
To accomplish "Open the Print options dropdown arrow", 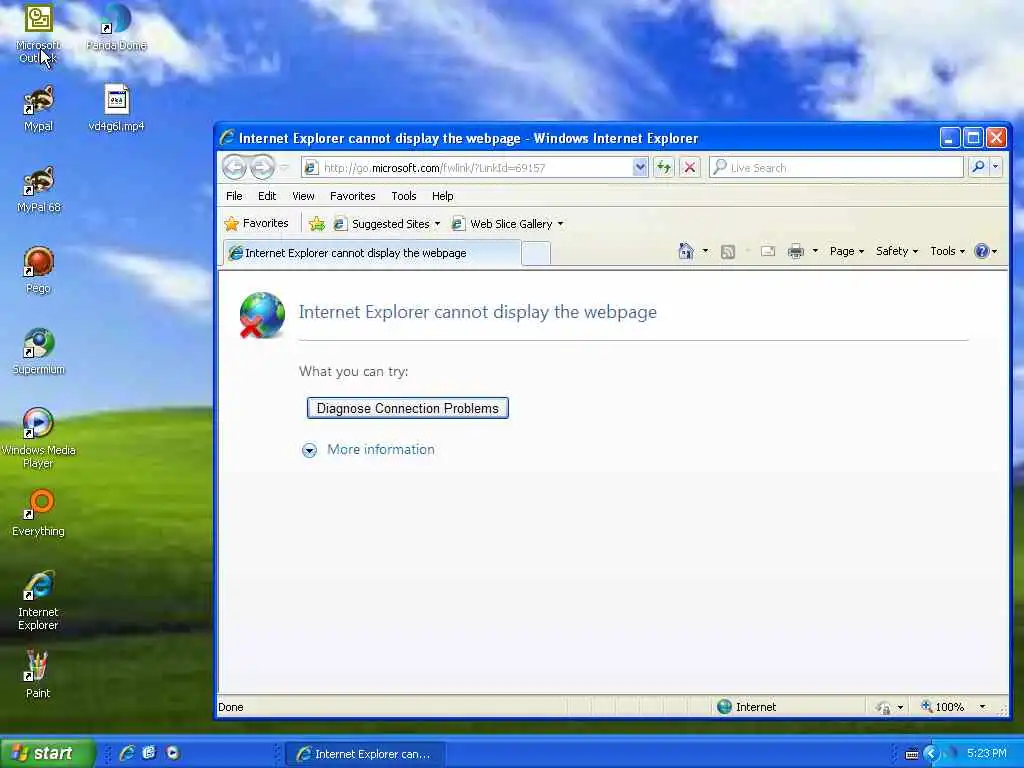I will tap(815, 251).
